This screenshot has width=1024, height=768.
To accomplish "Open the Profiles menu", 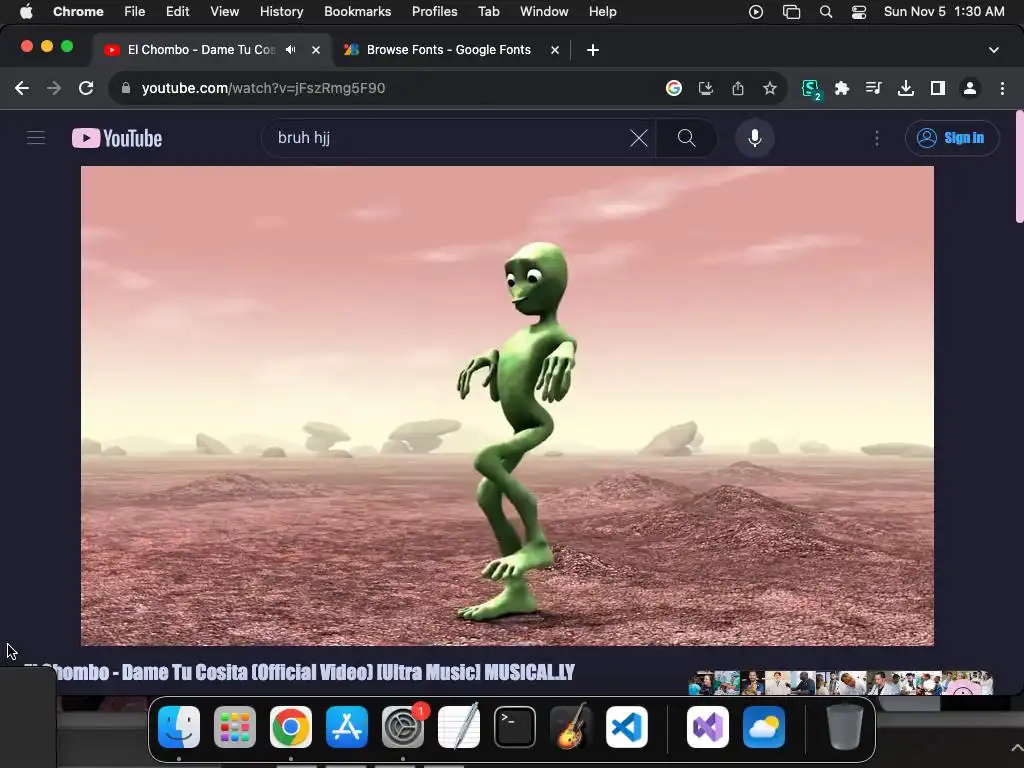I will point(434,11).
